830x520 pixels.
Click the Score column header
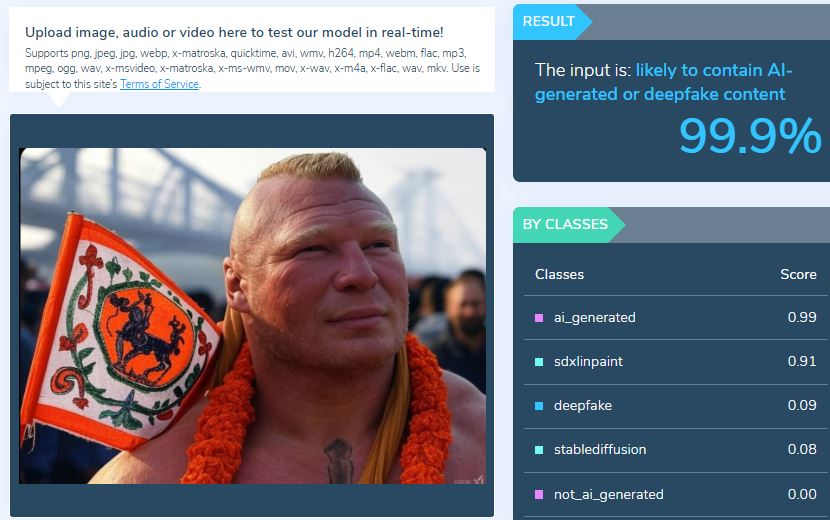798,274
